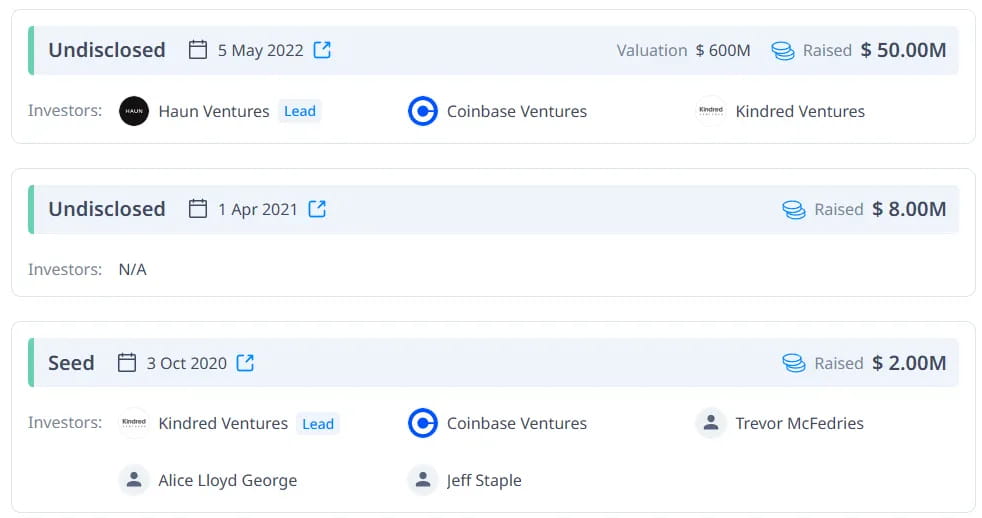
Task: Click Coinbase Ventures logo in the Seed round
Action: 423,423
